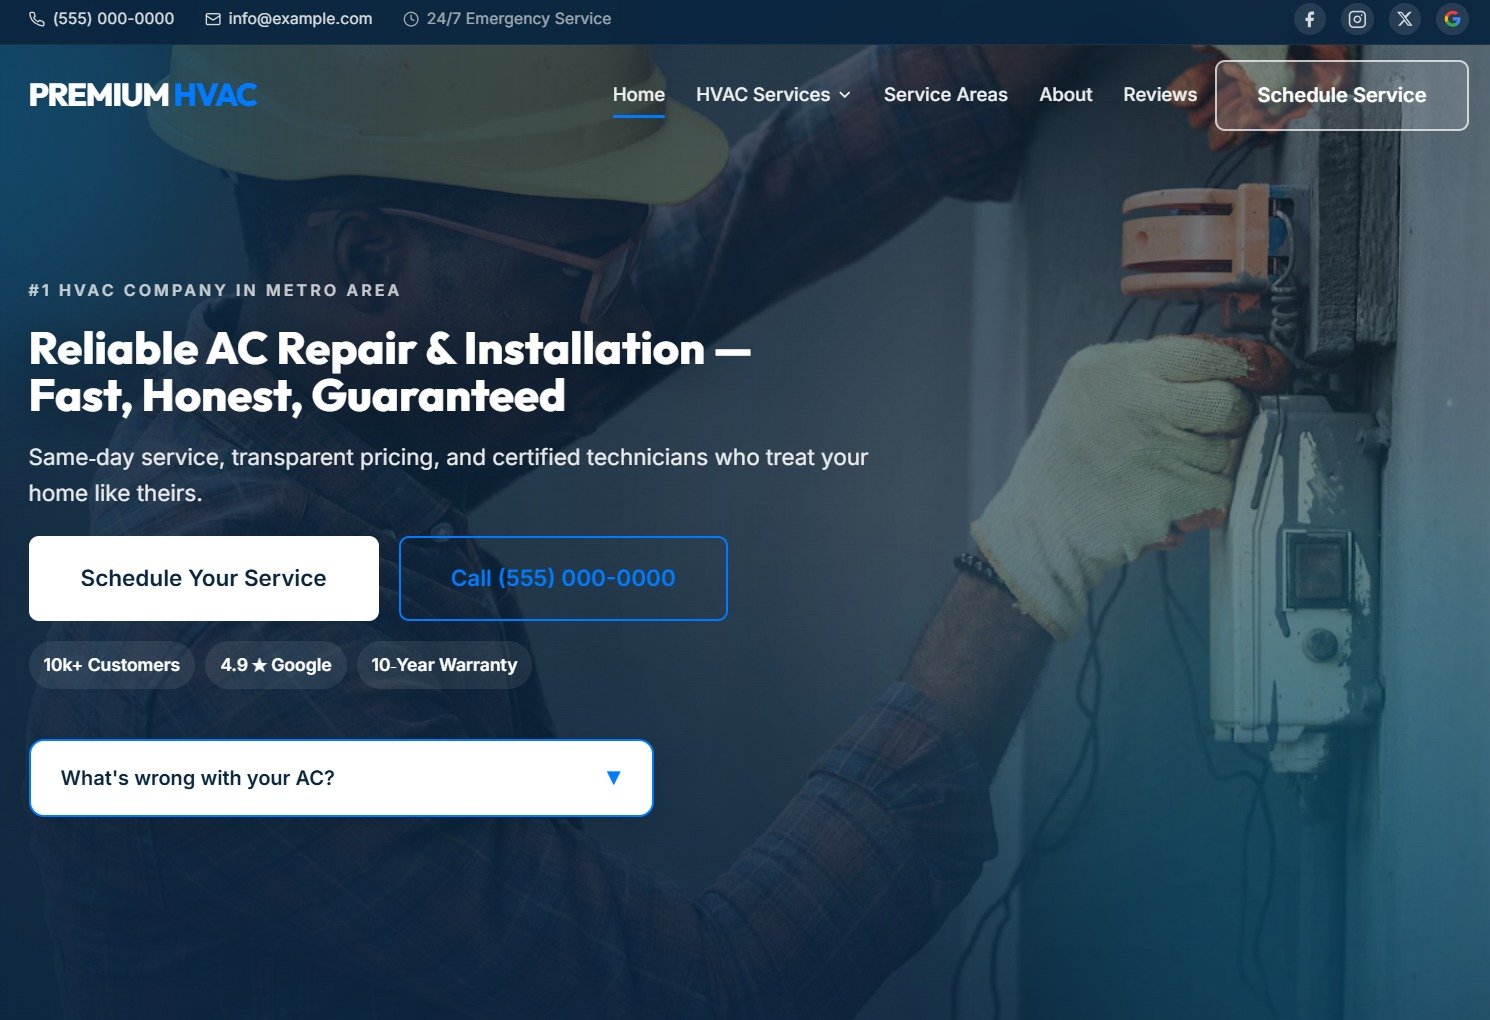Image resolution: width=1490 pixels, height=1020 pixels.
Task: Open the "What's wrong with your AC?" dropdown
Action: [341, 778]
